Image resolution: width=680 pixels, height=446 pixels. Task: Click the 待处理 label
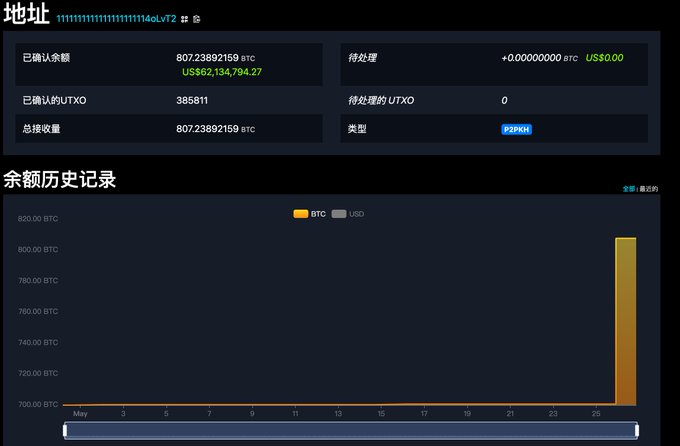[x=362, y=58]
